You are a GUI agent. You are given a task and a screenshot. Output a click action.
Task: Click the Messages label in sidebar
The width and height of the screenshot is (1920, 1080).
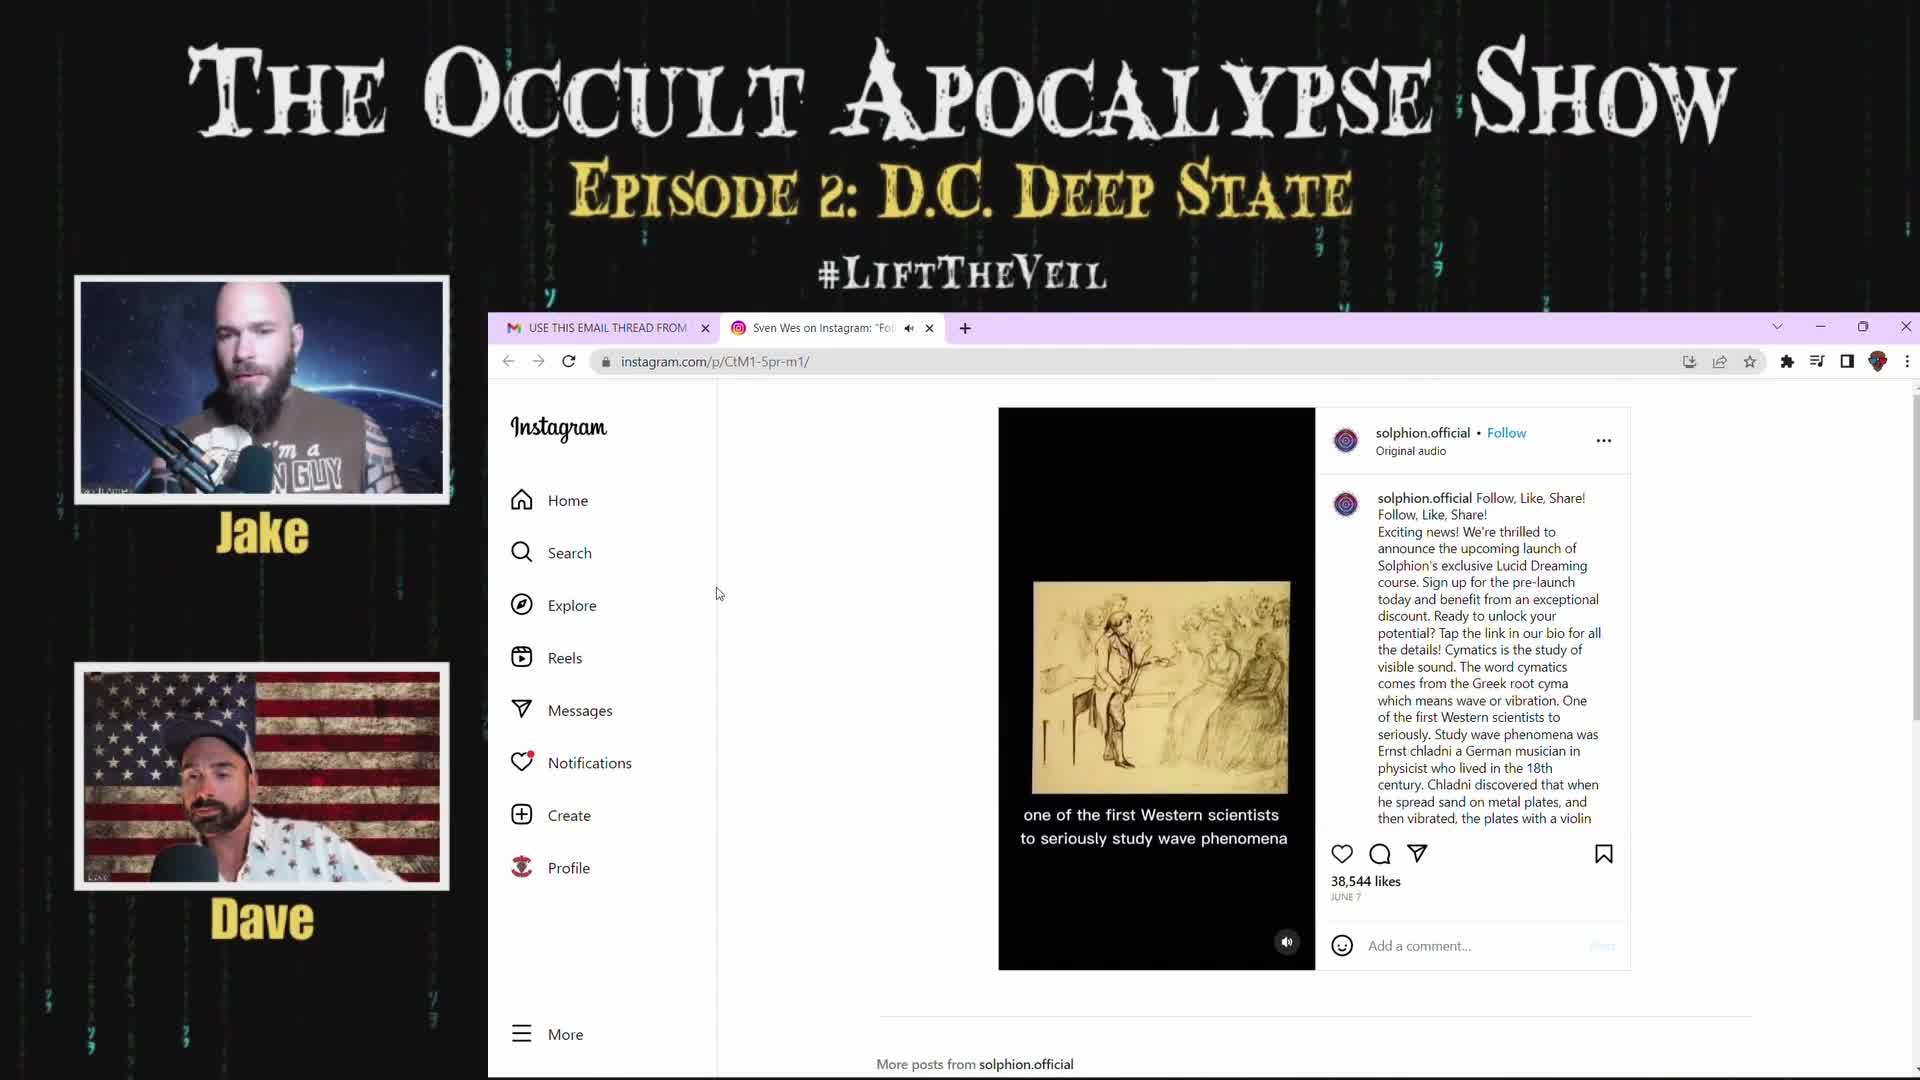click(580, 711)
